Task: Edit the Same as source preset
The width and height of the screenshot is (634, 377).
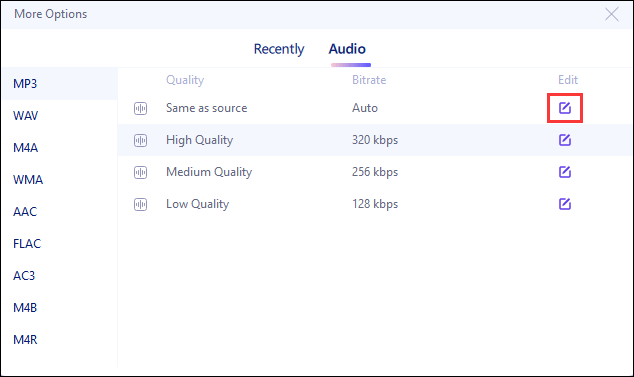Action: pos(565,108)
